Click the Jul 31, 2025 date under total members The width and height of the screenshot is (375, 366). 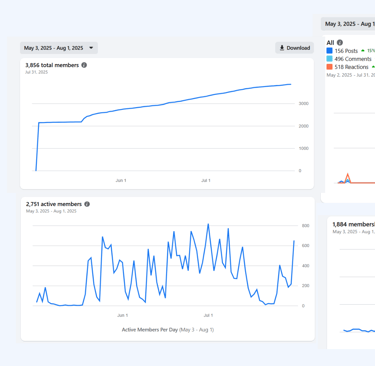pyautogui.click(x=37, y=72)
